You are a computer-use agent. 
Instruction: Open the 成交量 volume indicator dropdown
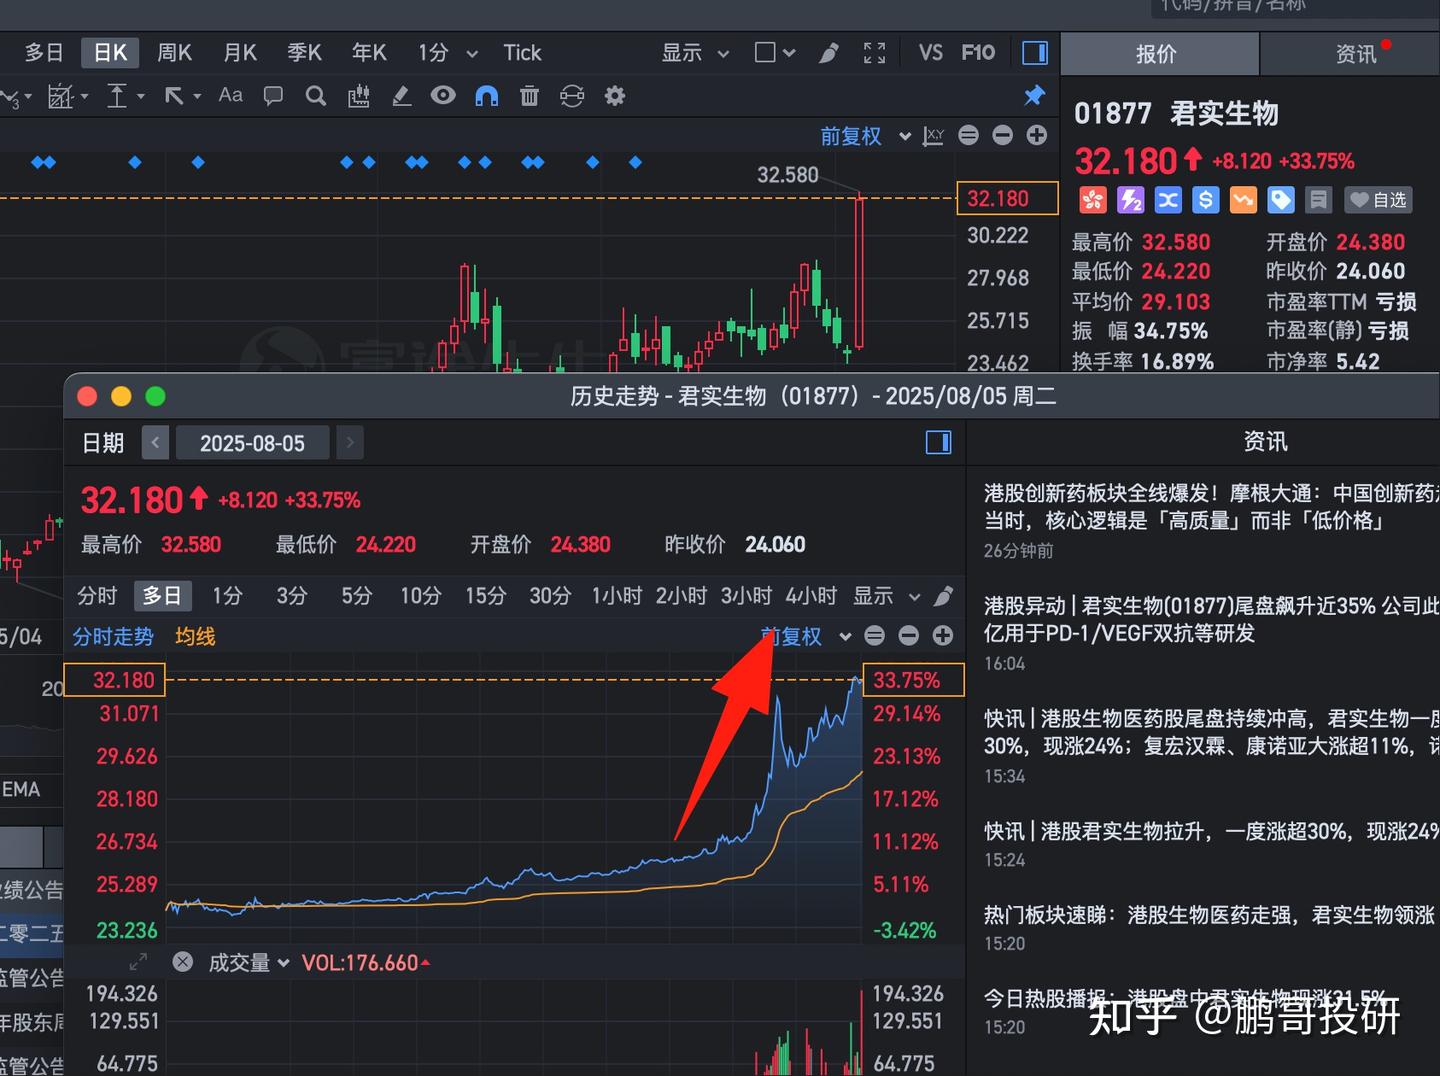247,961
